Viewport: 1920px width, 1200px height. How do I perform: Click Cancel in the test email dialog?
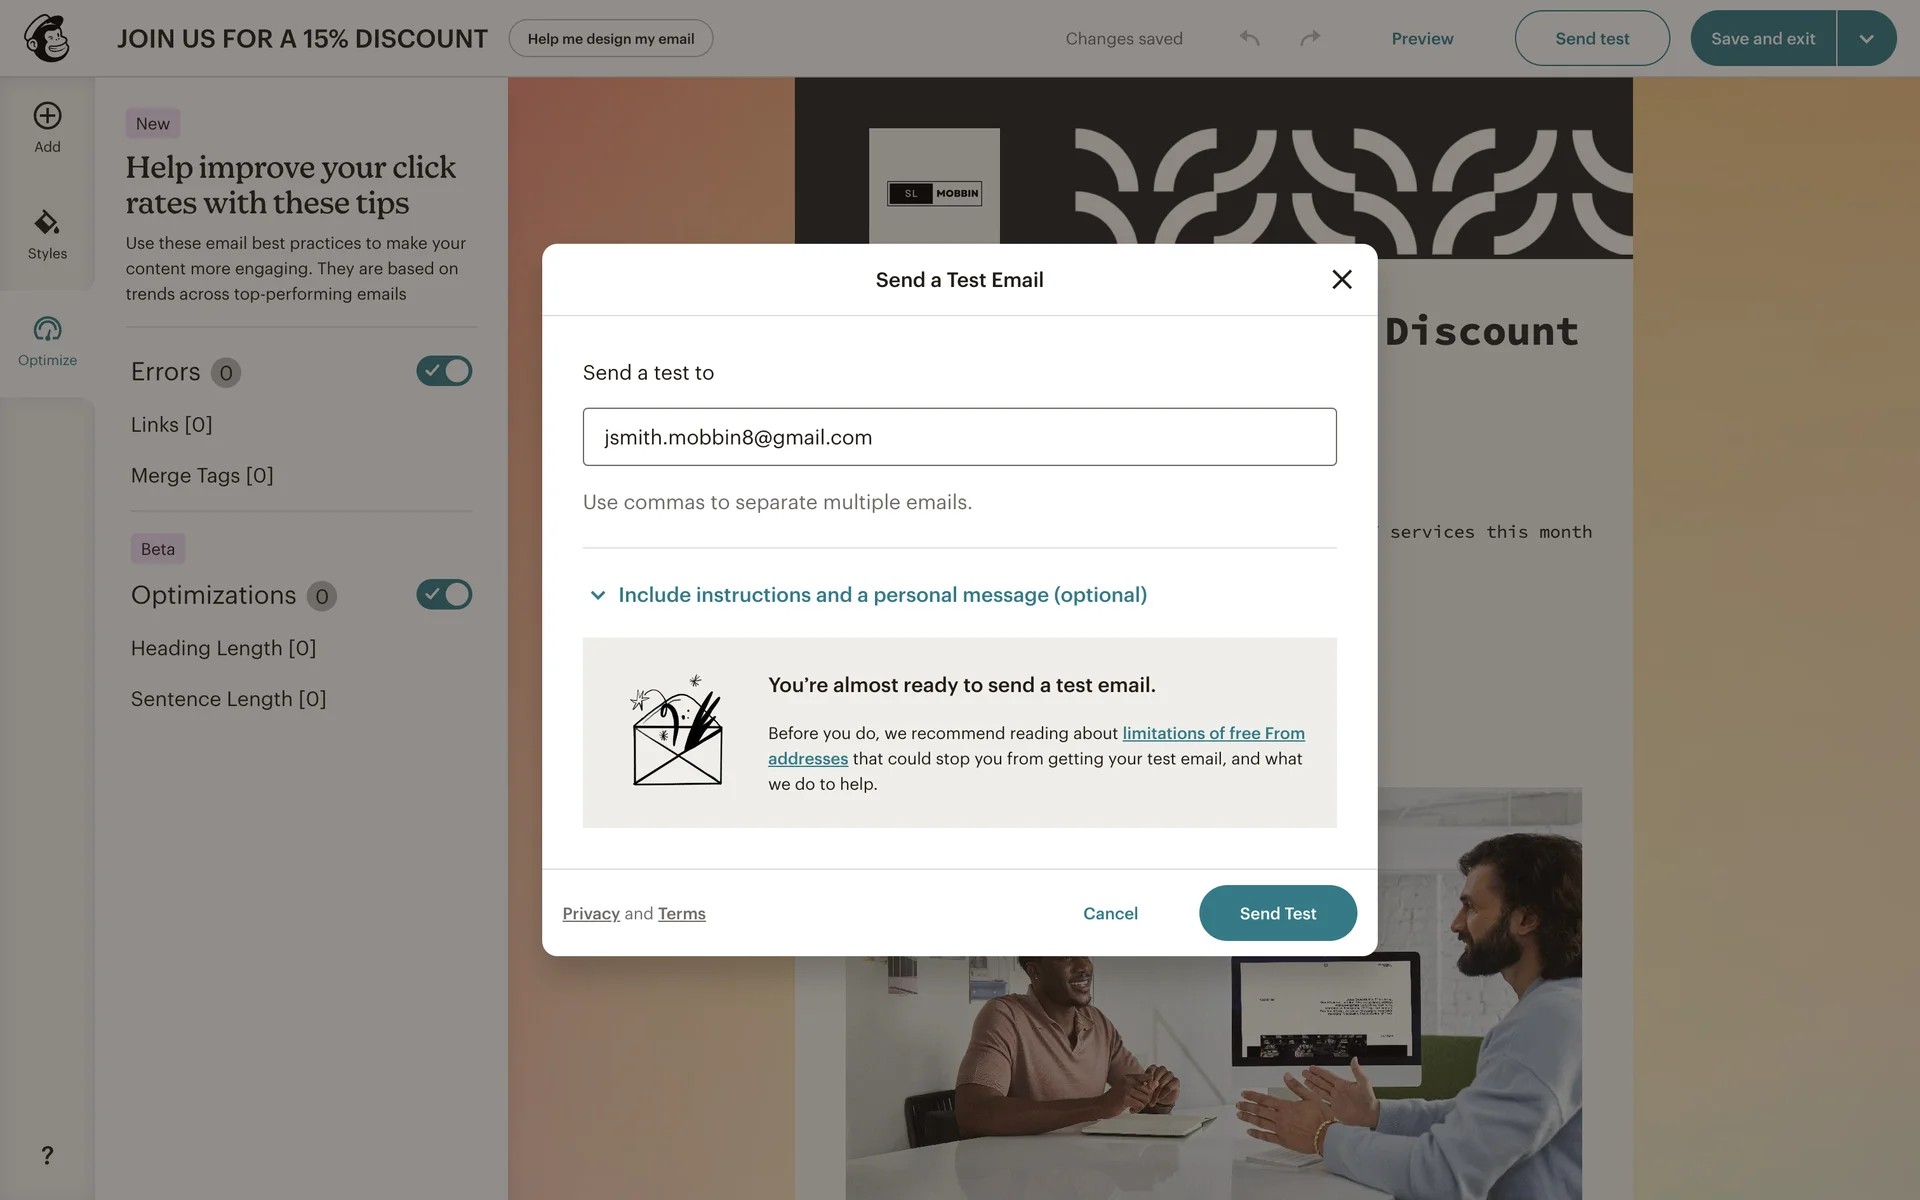(1110, 913)
